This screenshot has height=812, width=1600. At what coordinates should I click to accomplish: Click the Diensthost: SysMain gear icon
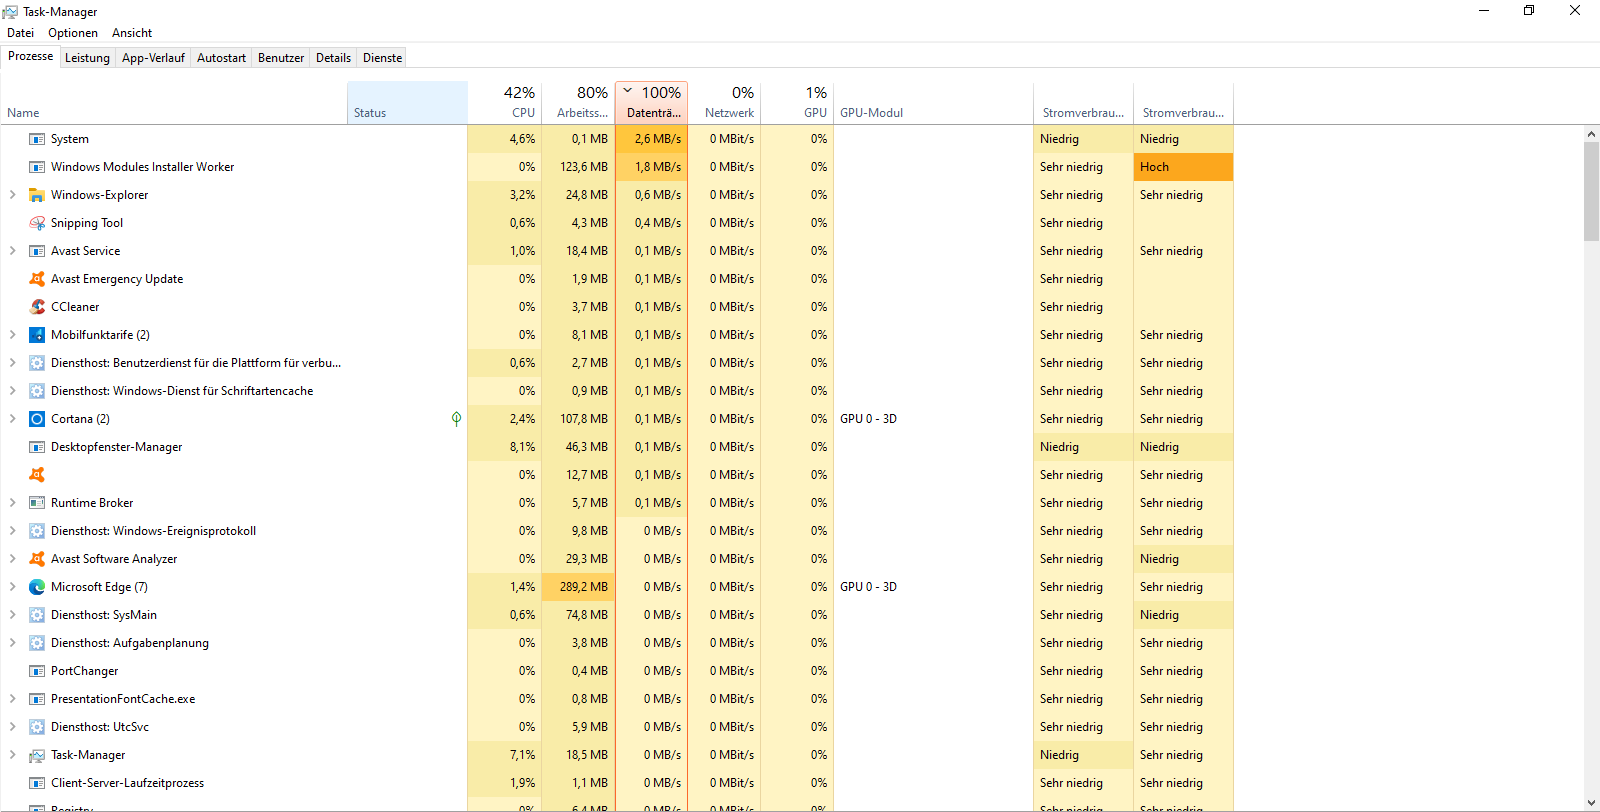pos(37,615)
